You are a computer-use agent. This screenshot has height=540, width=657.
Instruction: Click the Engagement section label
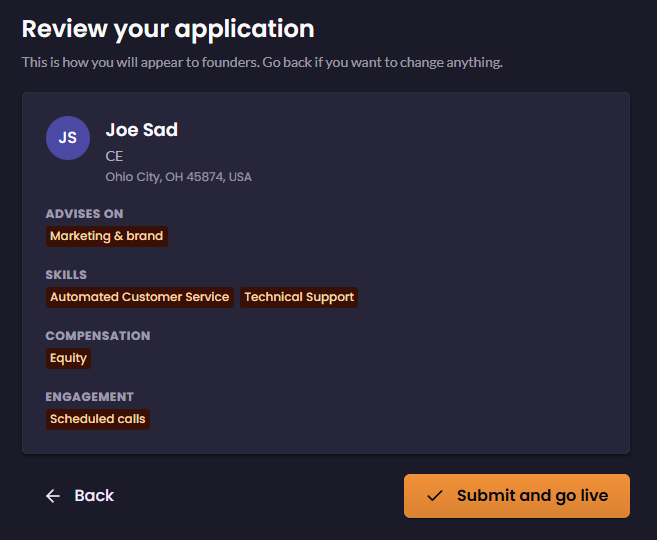coord(90,397)
